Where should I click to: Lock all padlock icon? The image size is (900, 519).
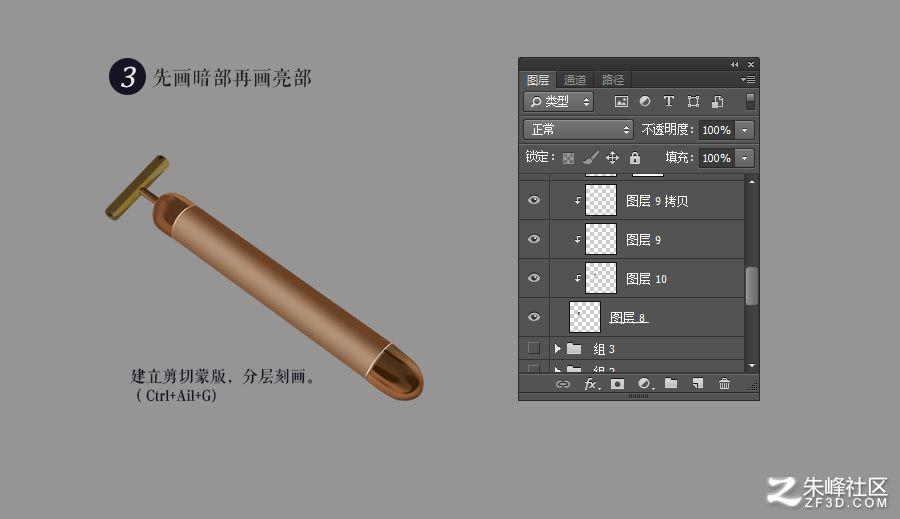635,158
